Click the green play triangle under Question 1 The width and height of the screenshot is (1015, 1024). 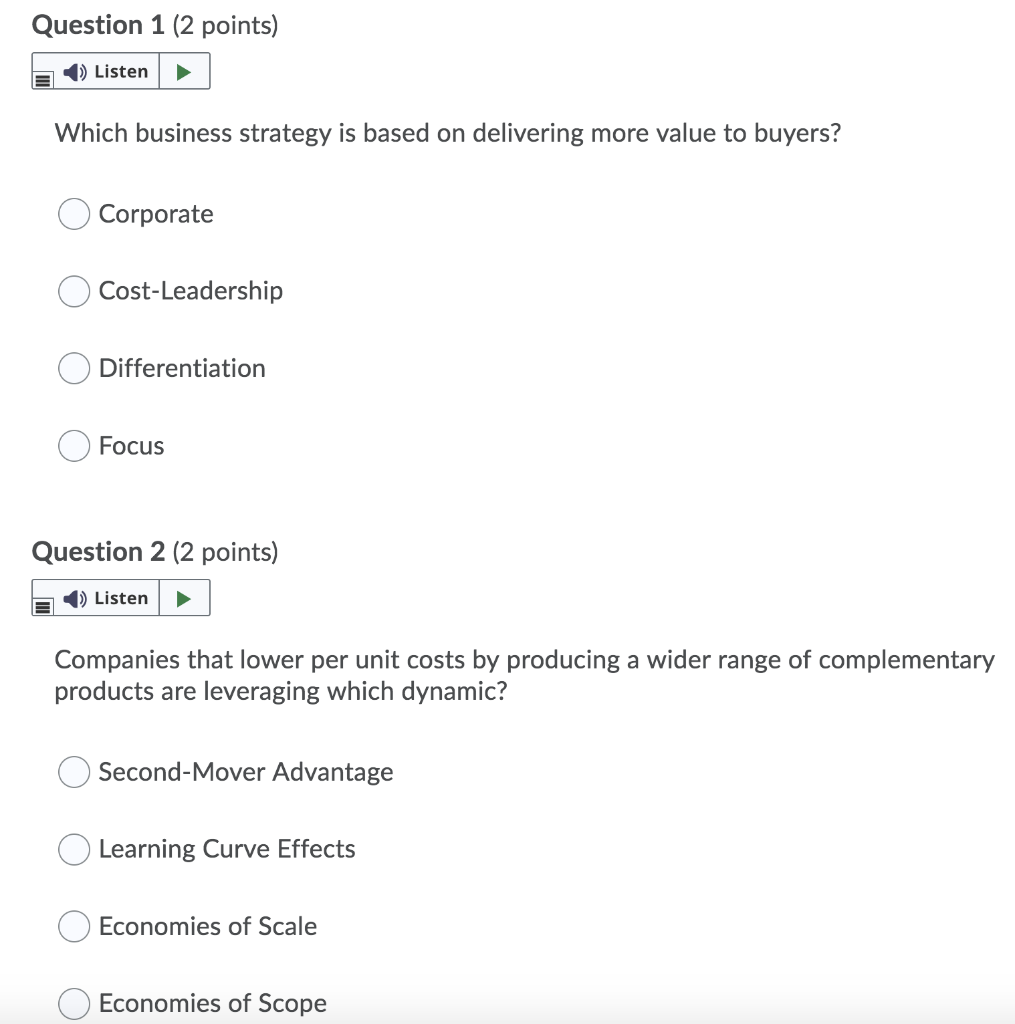tap(184, 70)
